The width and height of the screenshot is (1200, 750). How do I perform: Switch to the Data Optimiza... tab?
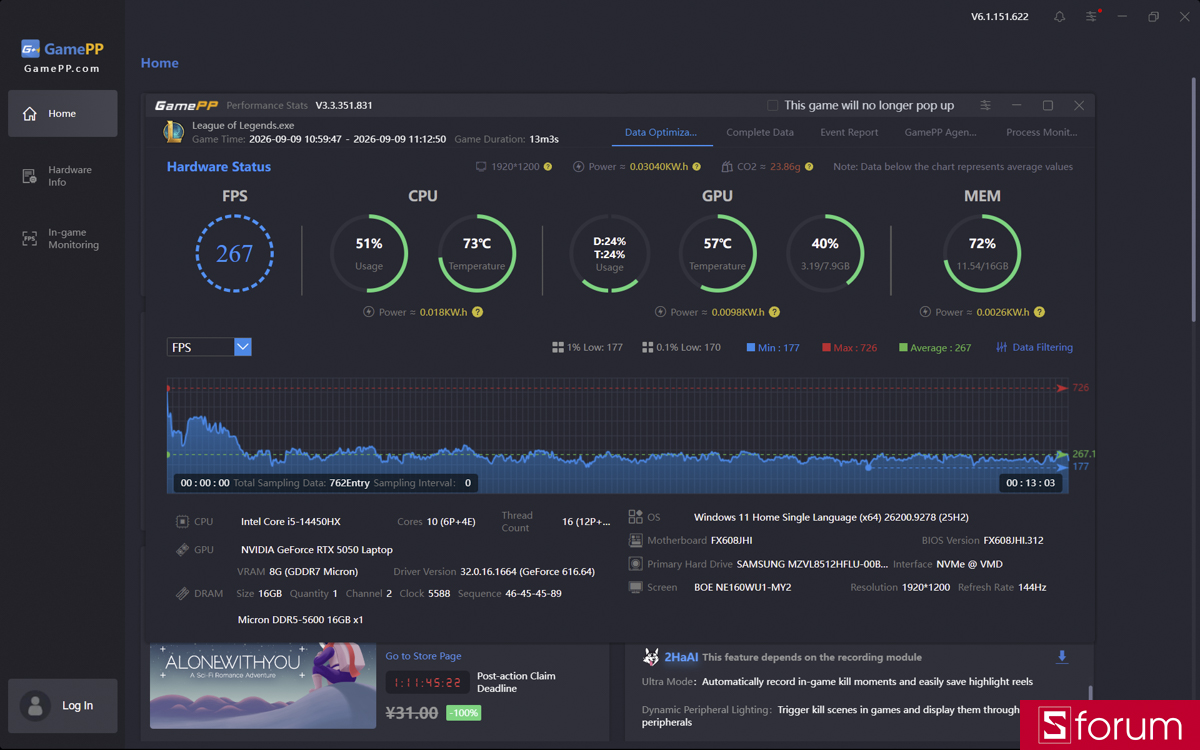coord(660,132)
